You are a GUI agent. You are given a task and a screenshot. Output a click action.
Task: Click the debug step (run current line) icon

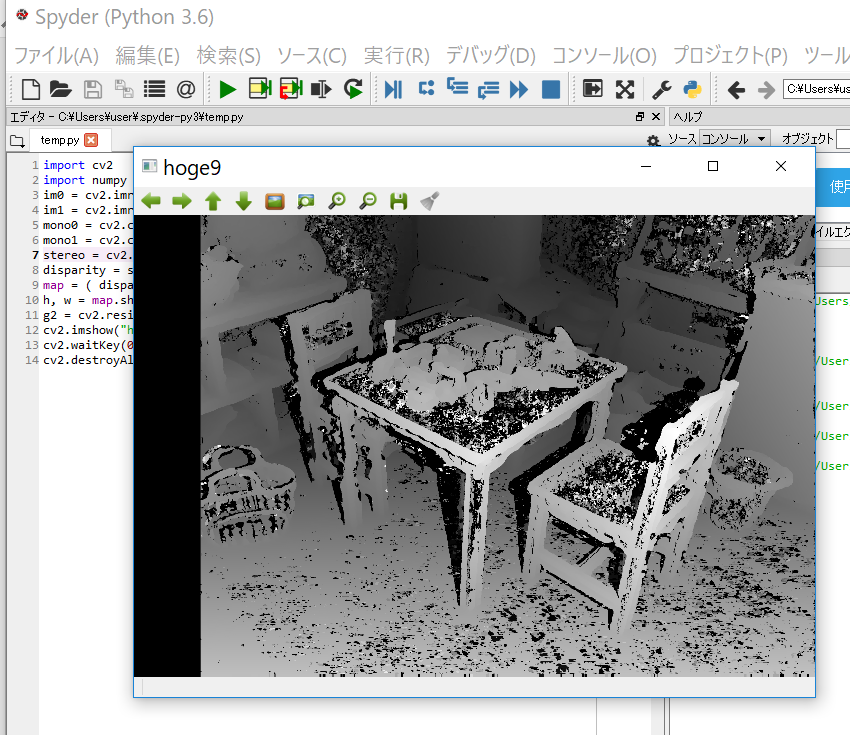pyautogui.click(x=427, y=88)
